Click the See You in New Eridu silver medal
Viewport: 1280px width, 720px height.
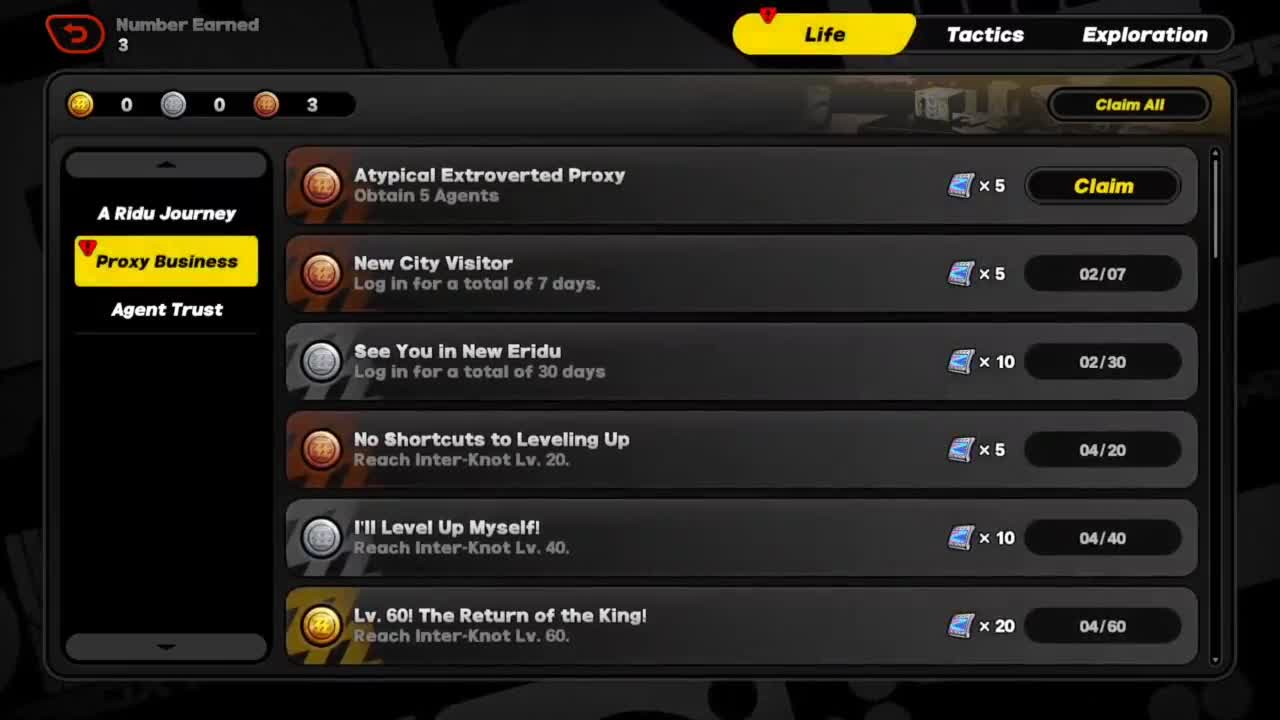point(322,362)
